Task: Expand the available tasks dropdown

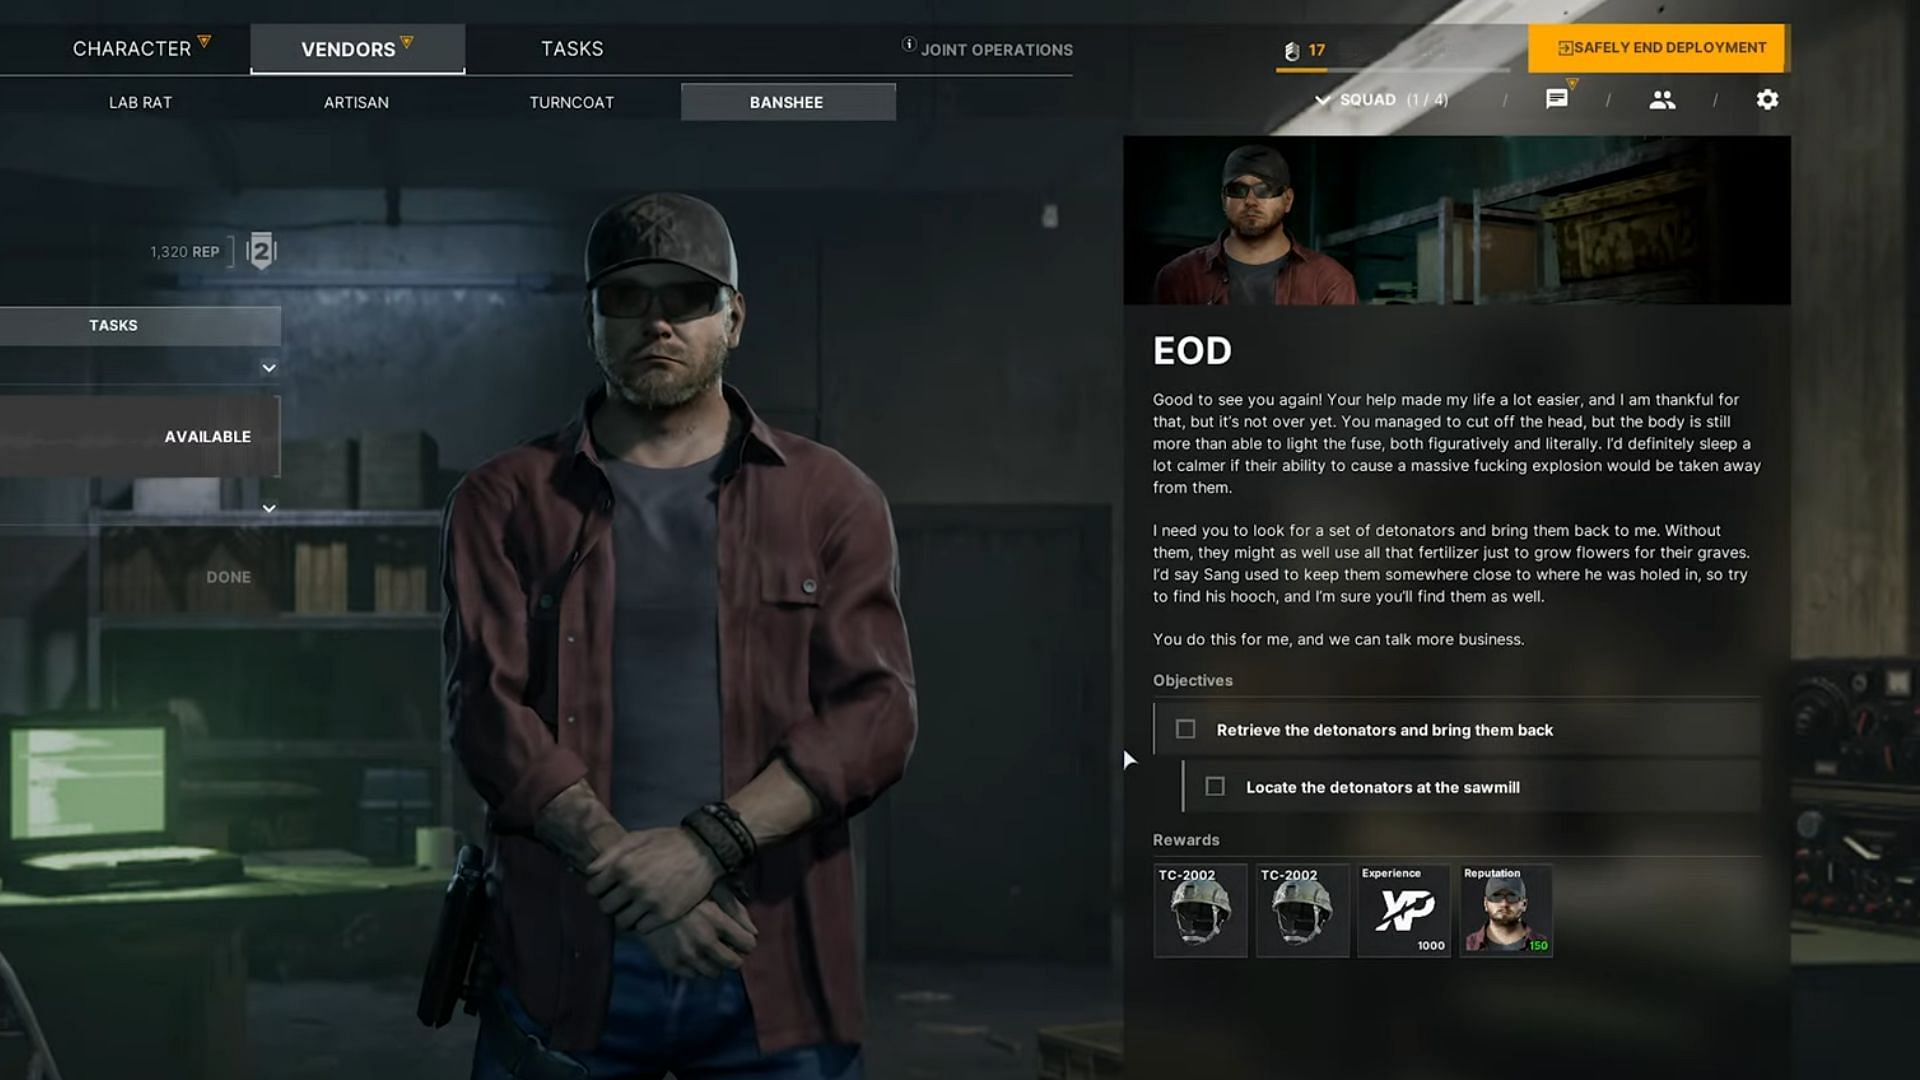Action: tap(269, 506)
